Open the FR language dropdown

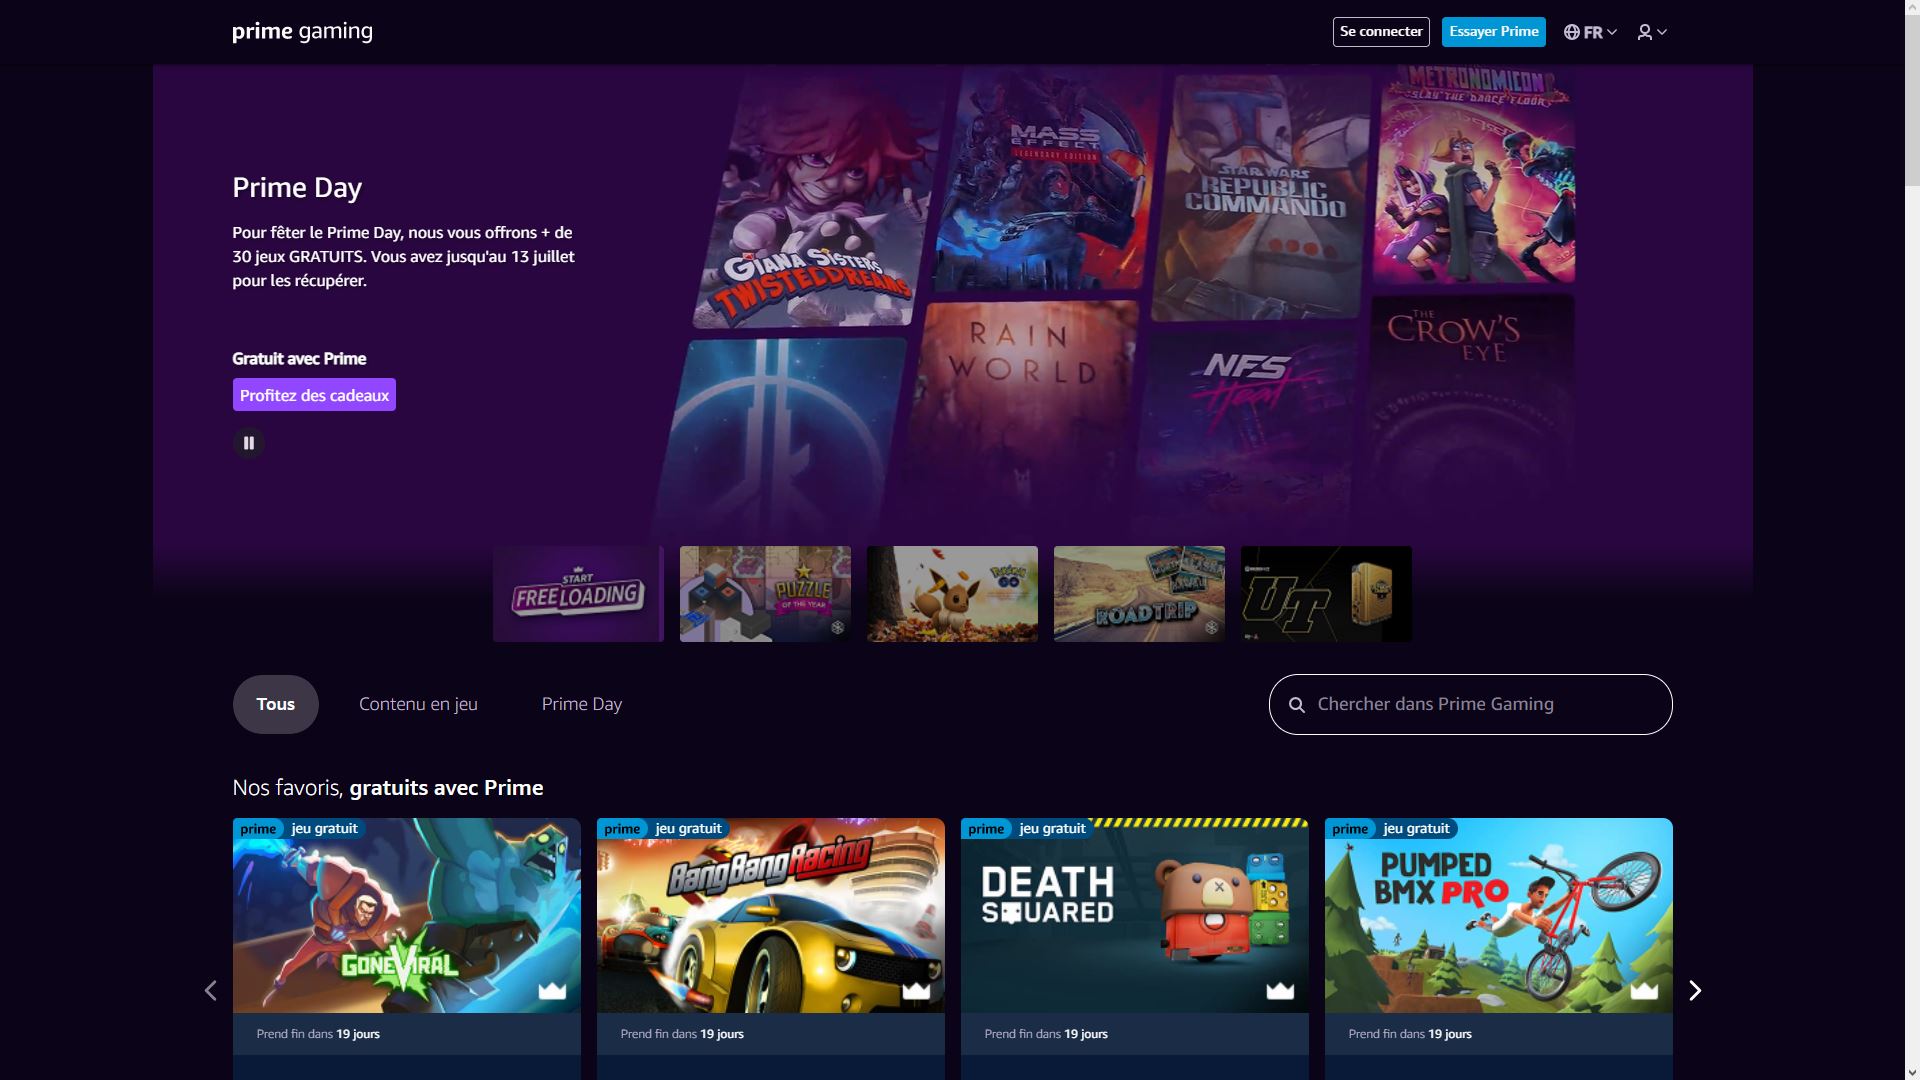1594,31
